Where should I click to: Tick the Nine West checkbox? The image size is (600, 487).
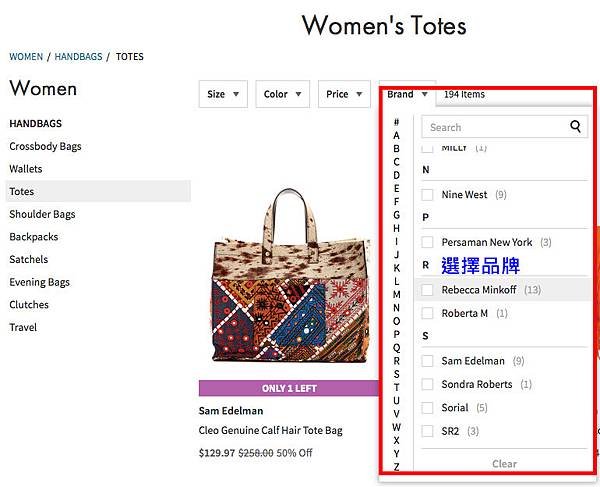[x=427, y=194]
